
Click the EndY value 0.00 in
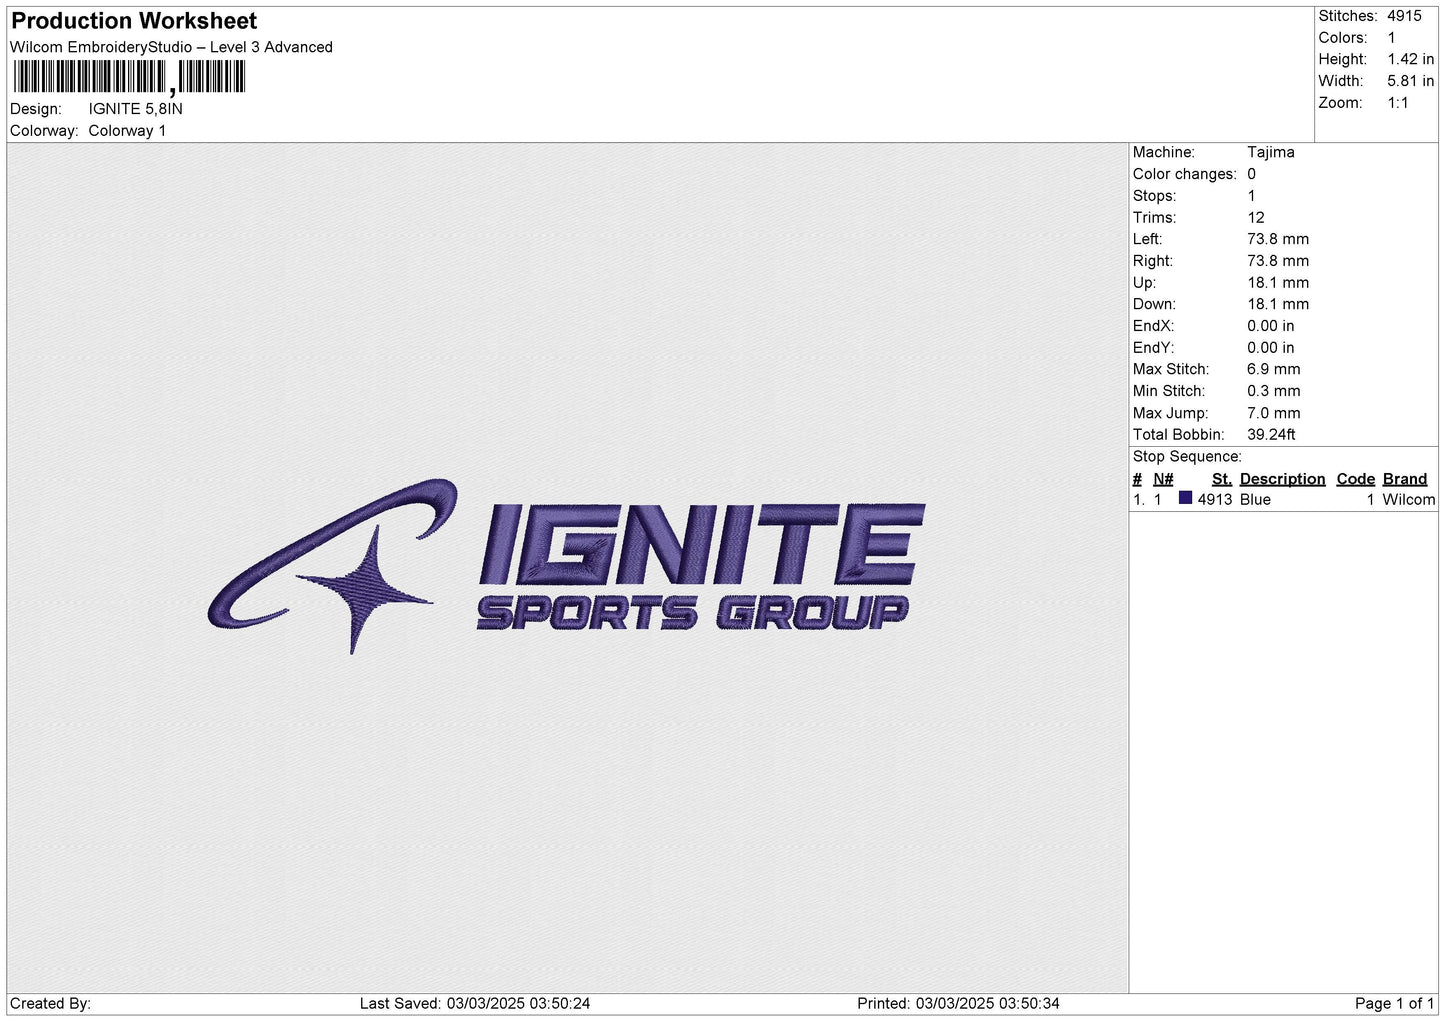click(x=1270, y=348)
